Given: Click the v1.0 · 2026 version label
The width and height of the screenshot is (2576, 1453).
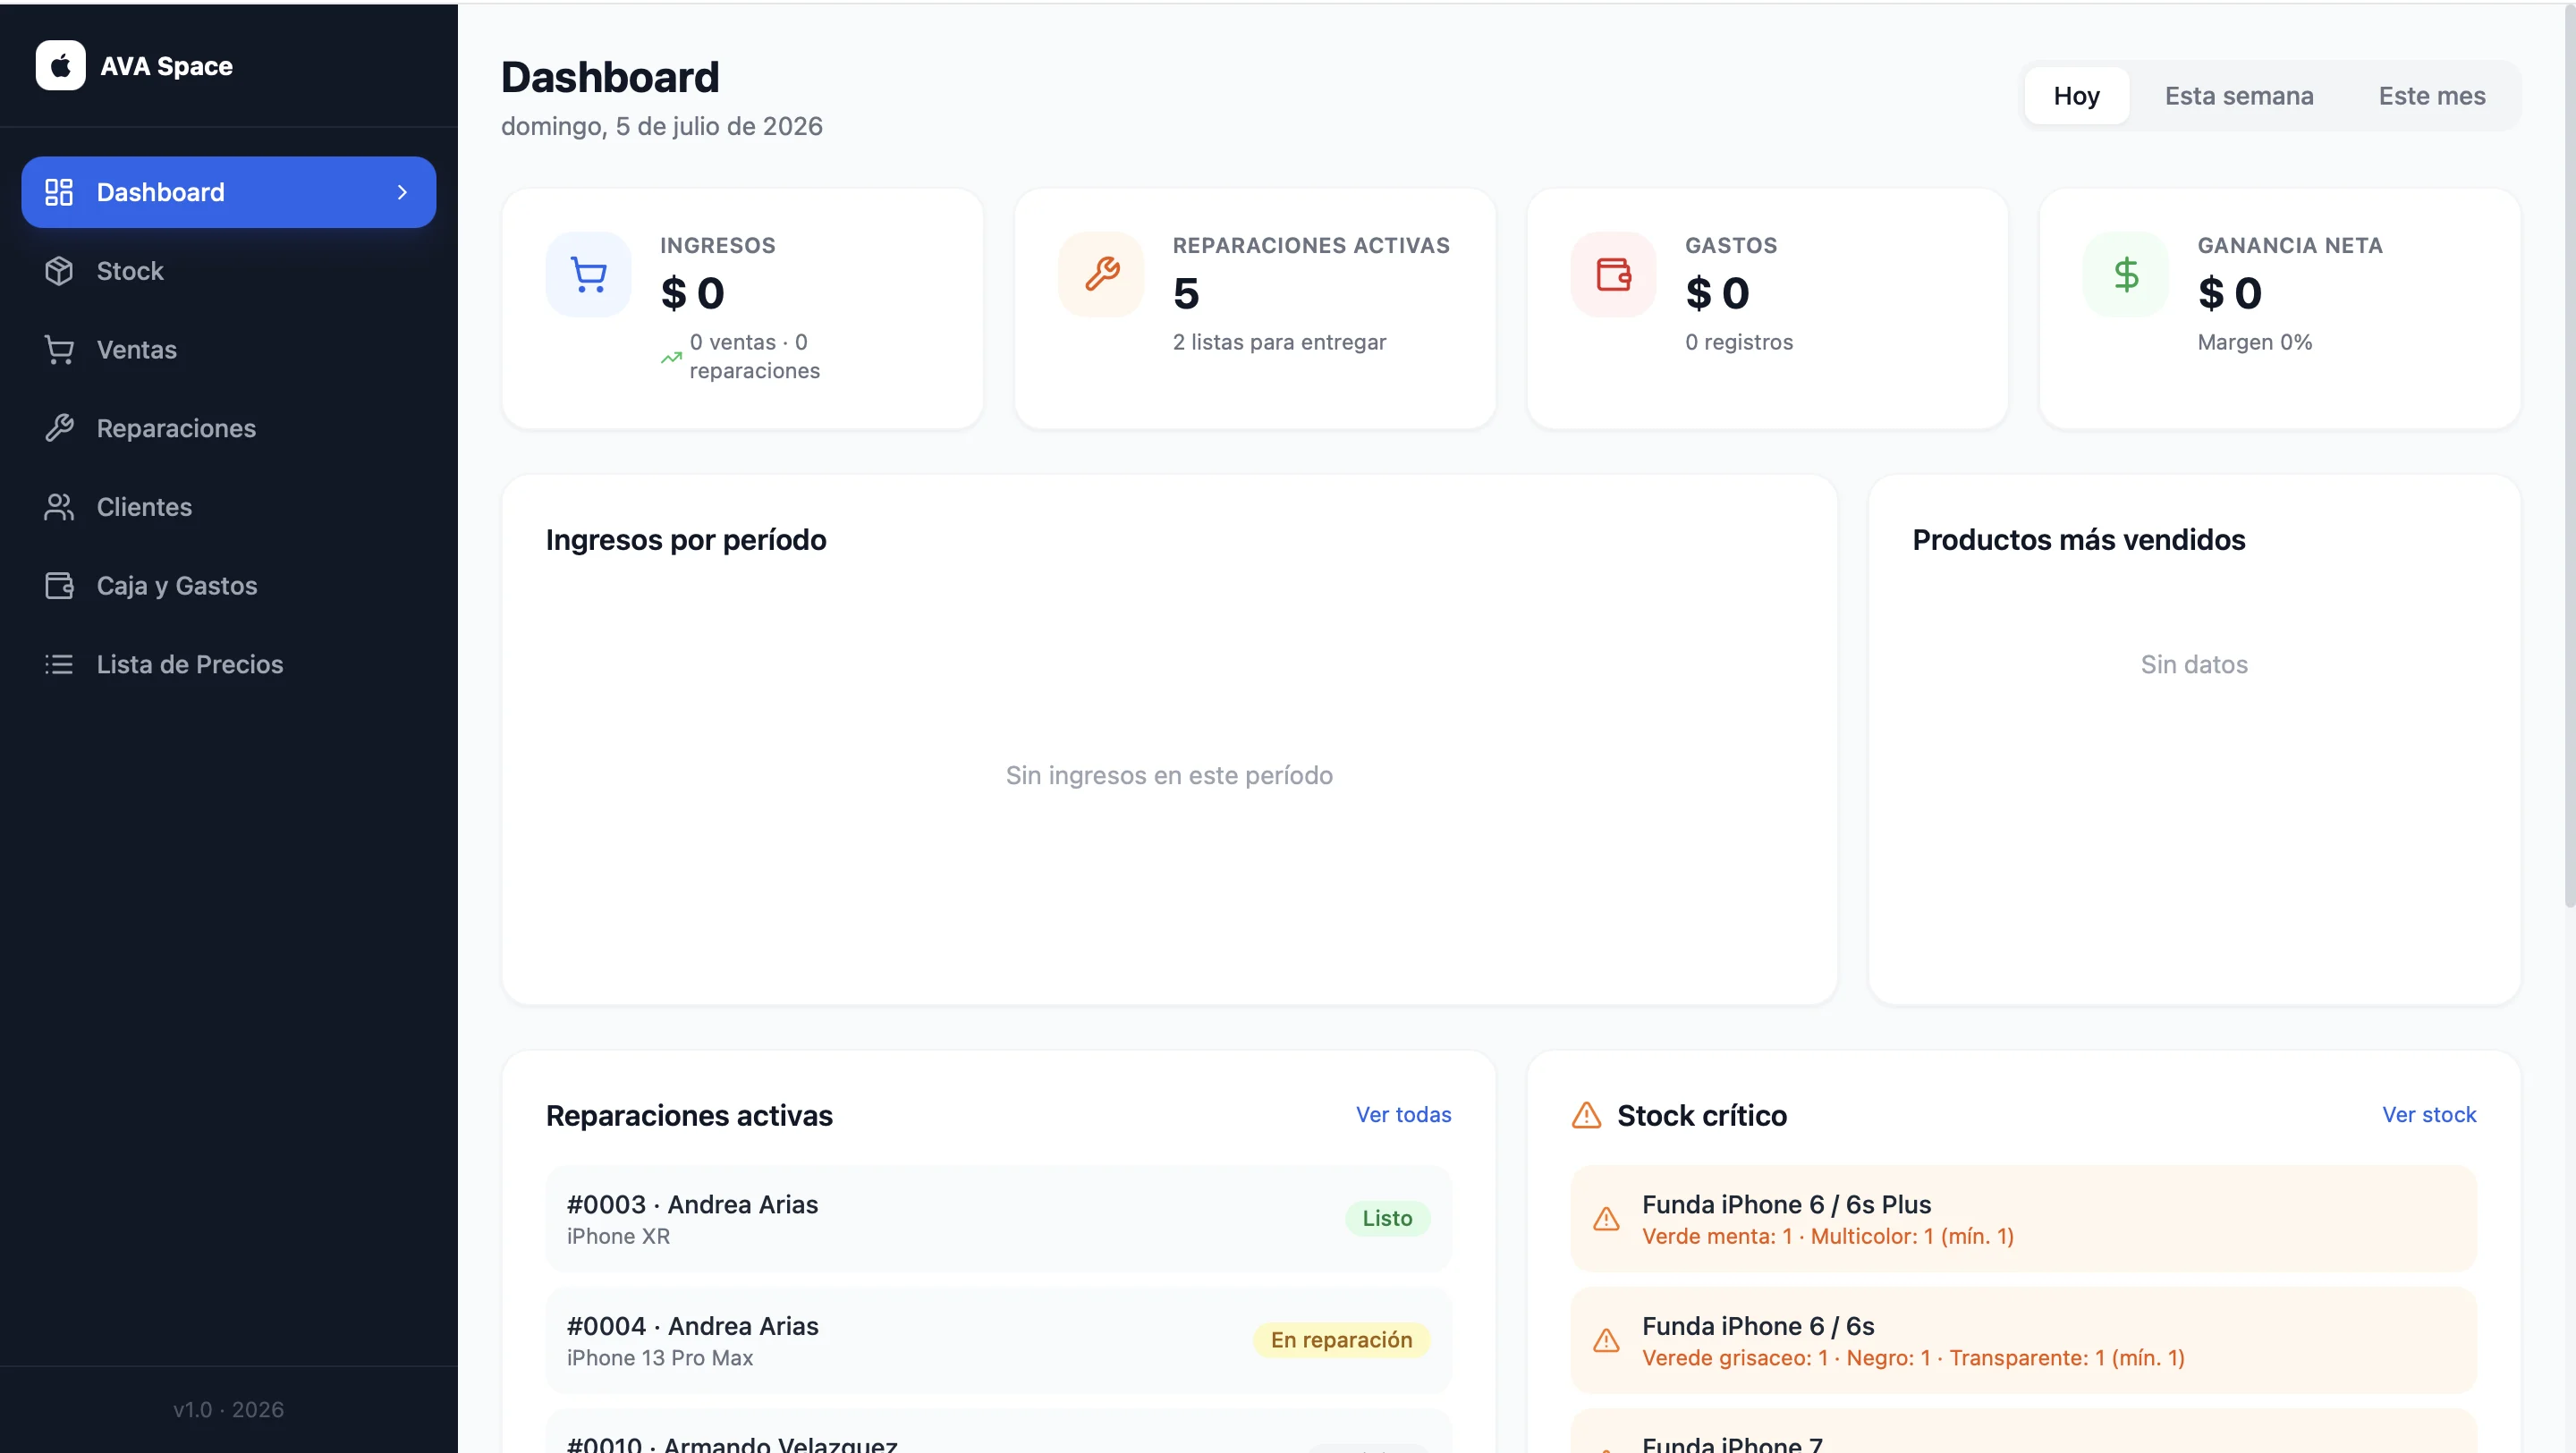Looking at the screenshot, I should [x=228, y=1410].
